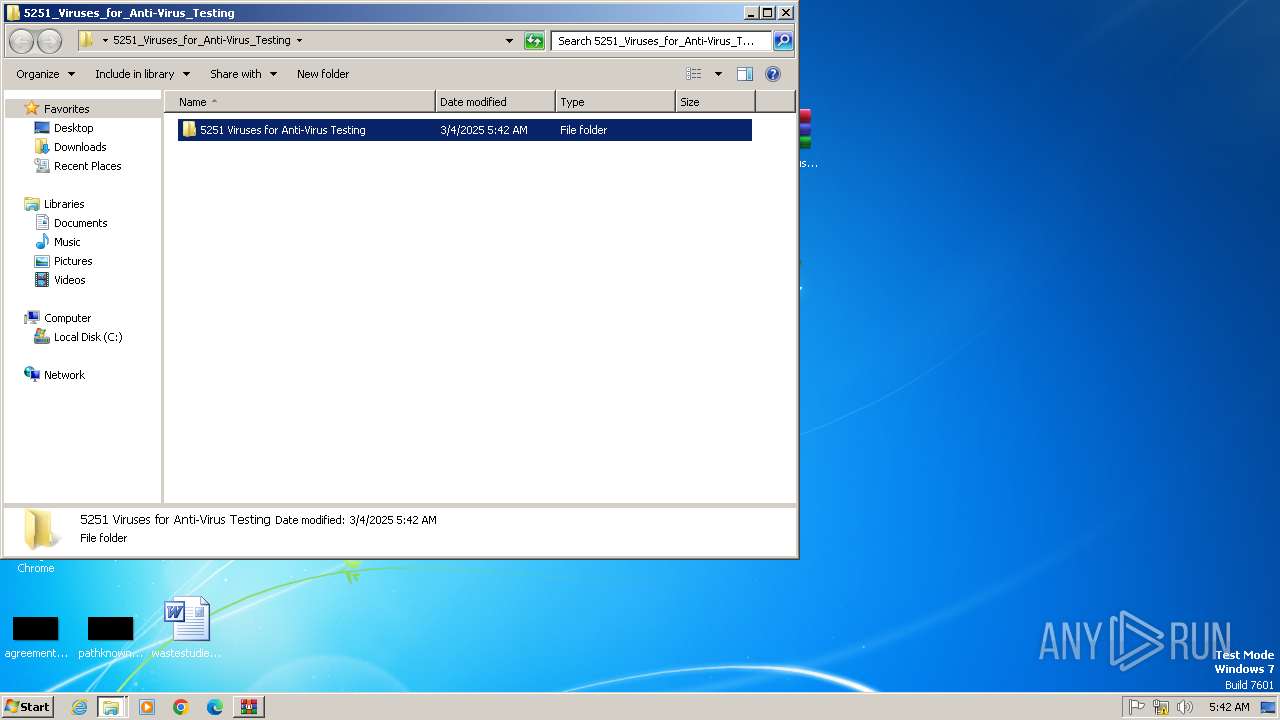This screenshot has height=720, width=1280.
Task: Click the network tray icon
Action: 1161,707
